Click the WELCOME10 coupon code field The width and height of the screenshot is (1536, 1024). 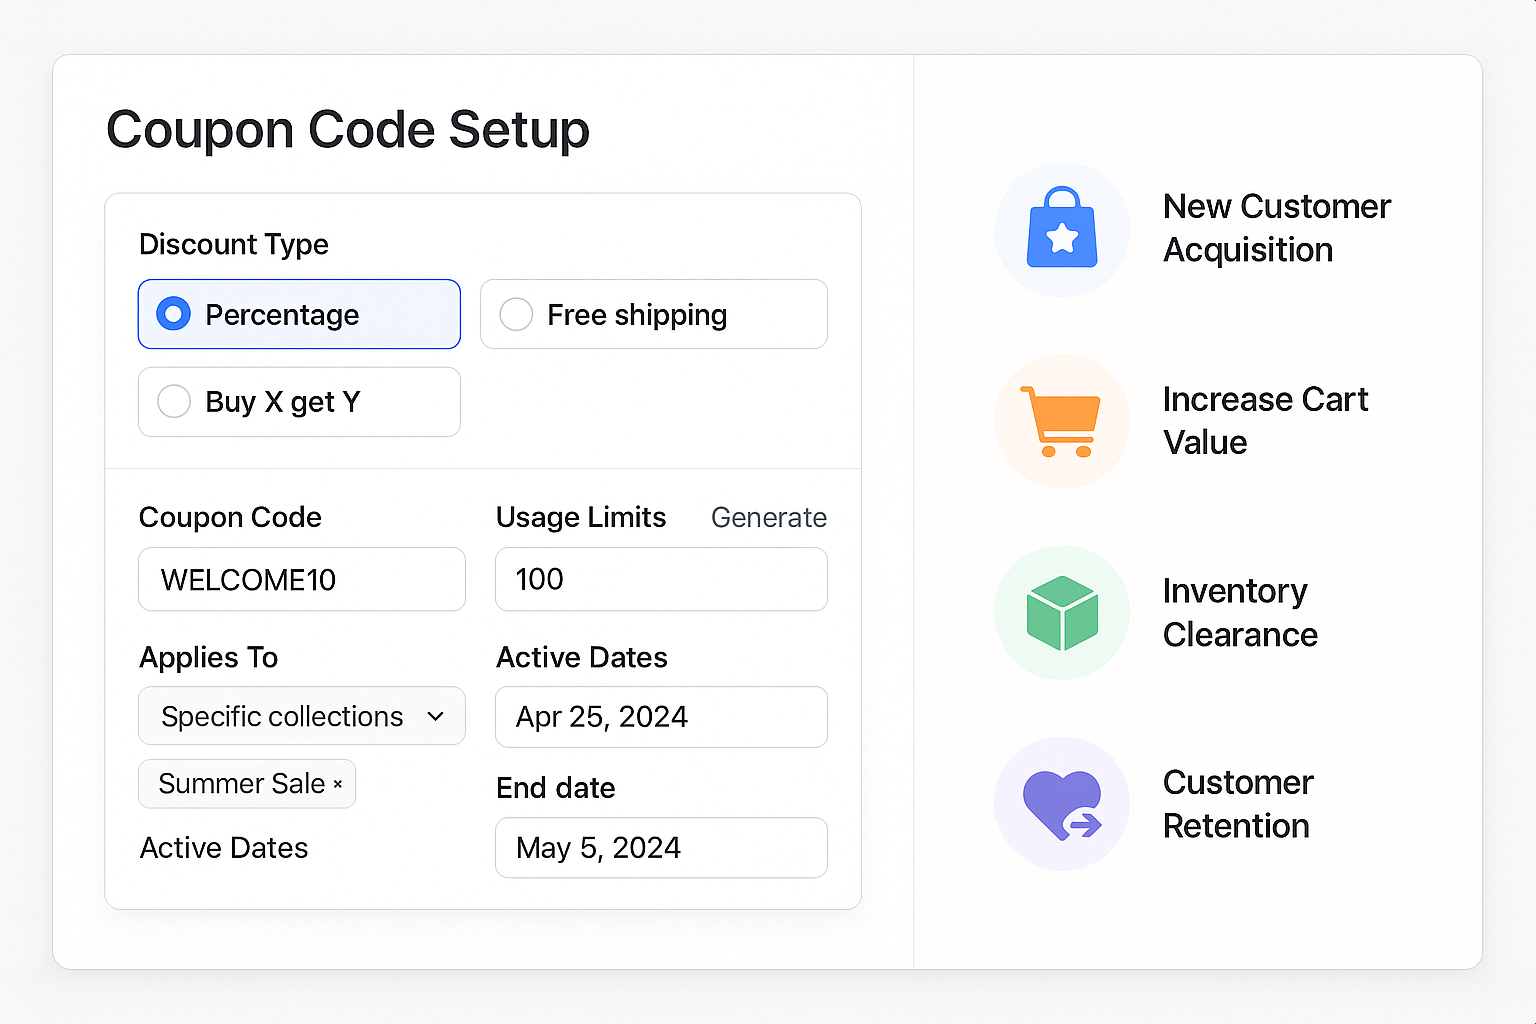coord(300,579)
